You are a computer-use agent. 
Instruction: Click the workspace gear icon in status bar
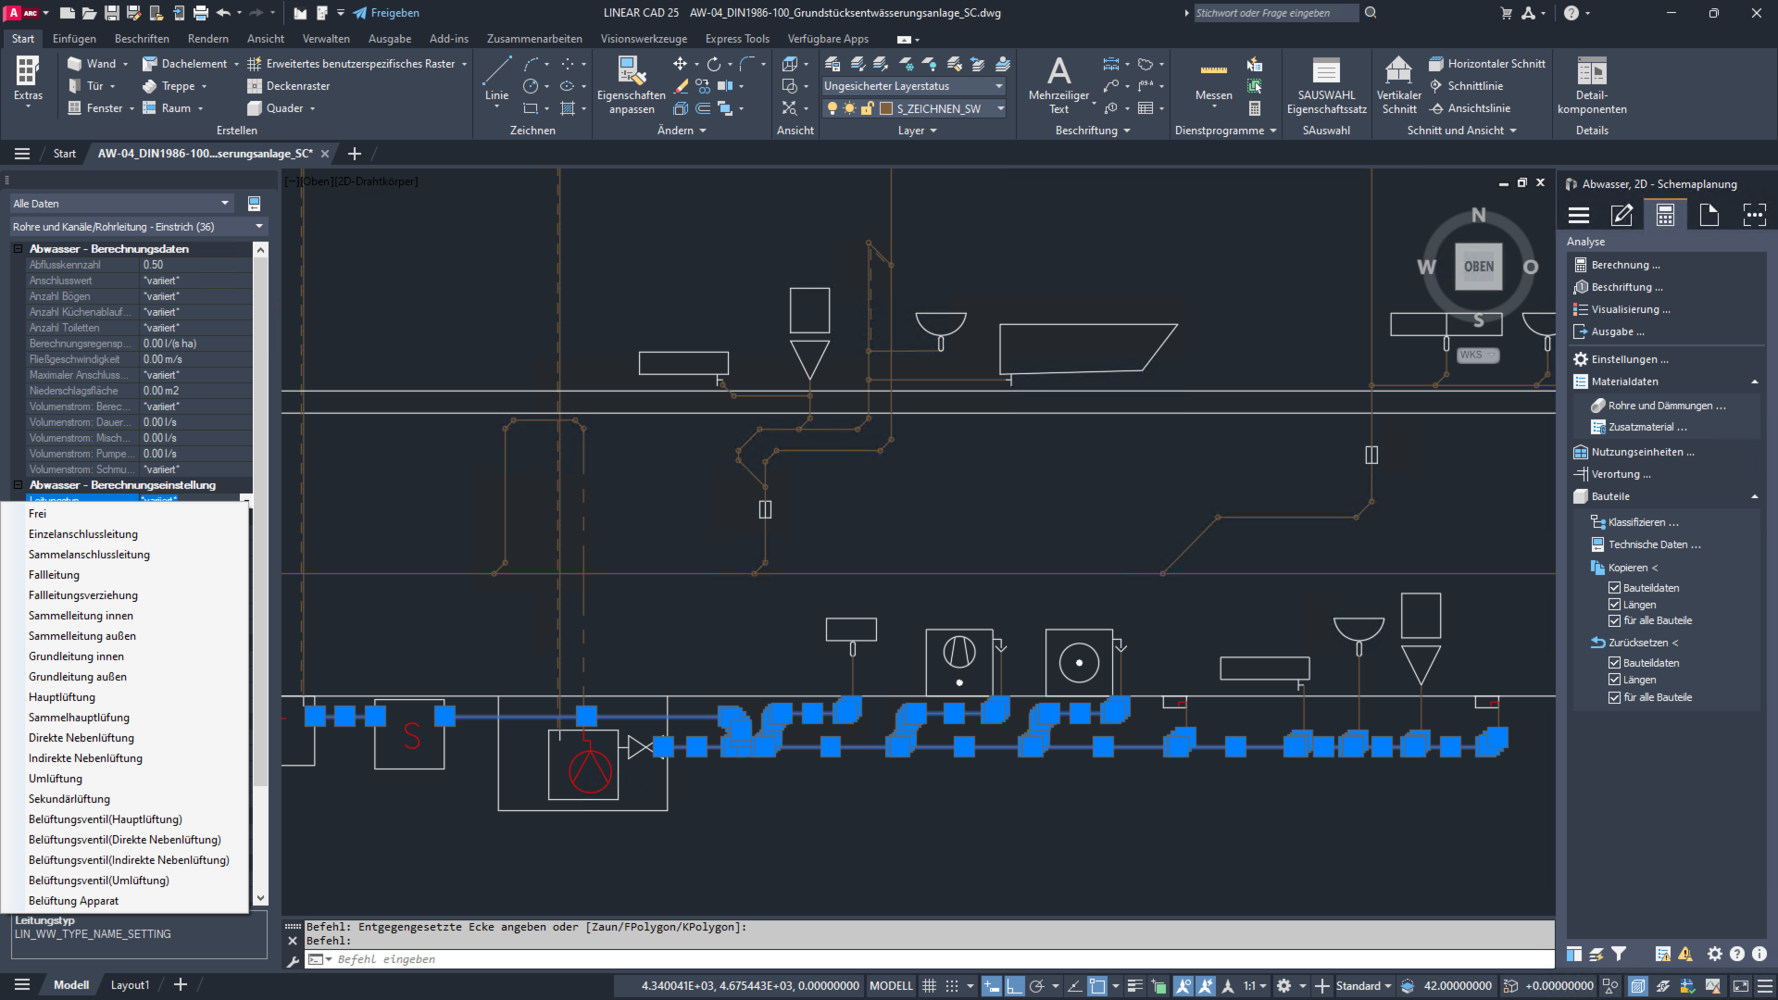point(1284,986)
